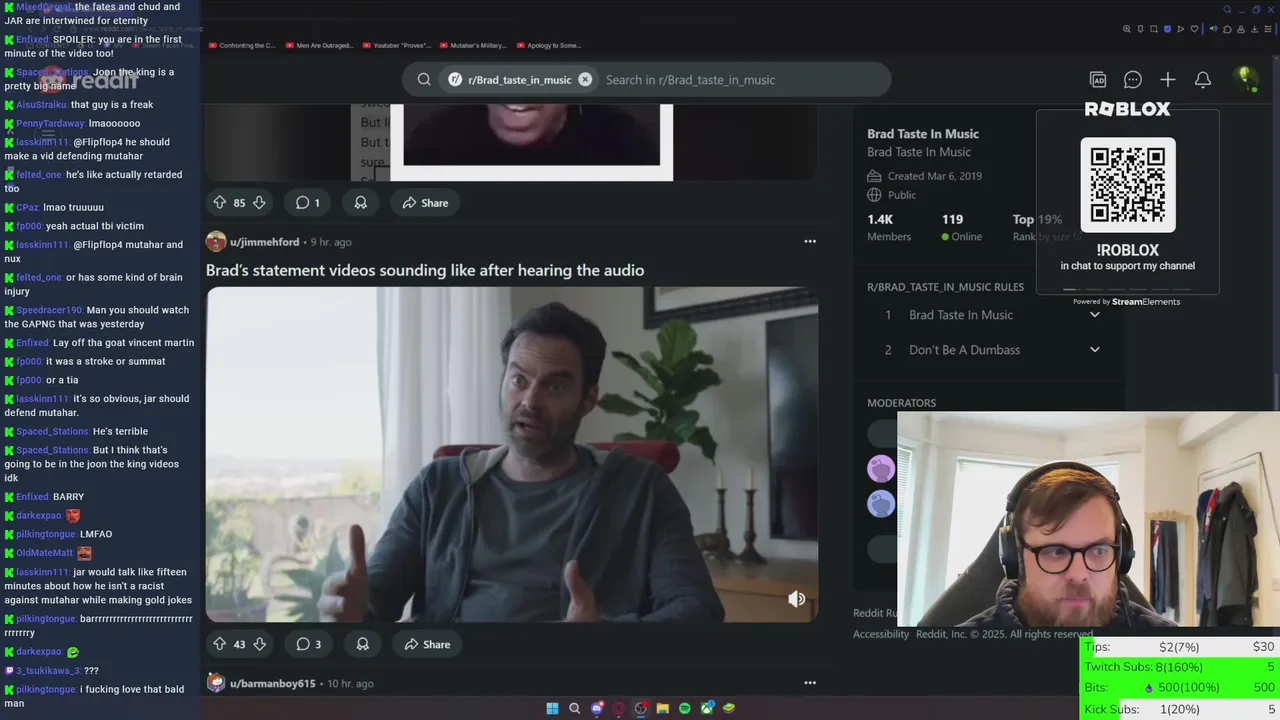
Task: Click the u/jimmehford avatar
Action: [216, 241]
